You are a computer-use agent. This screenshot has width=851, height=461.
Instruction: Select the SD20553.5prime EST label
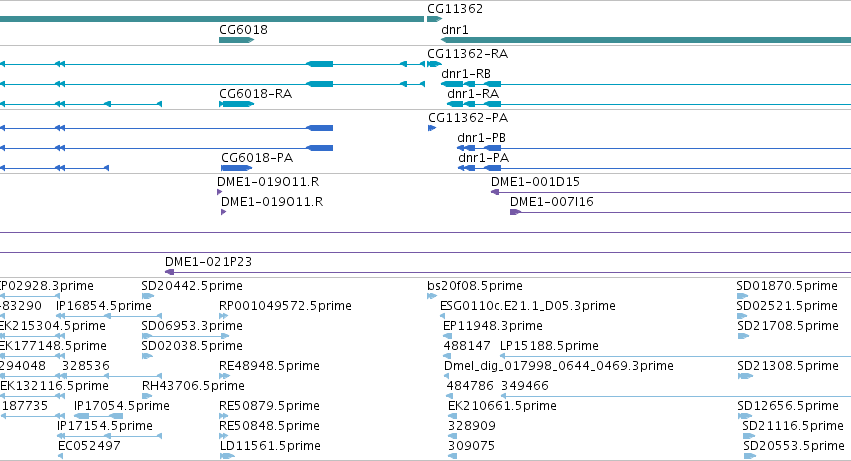point(794,446)
